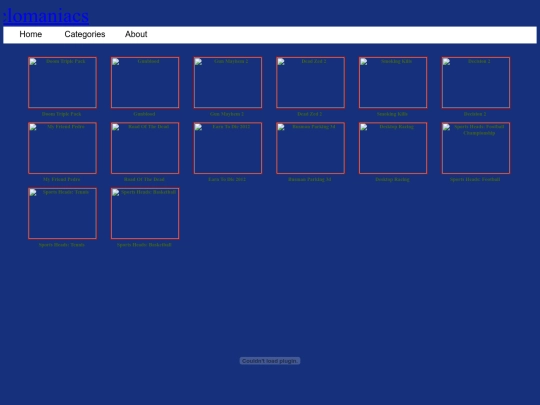Open the Earn To Die 2012 thumbnail box
Image resolution: width=540 pixels, height=405 pixels.
point(228,148)
